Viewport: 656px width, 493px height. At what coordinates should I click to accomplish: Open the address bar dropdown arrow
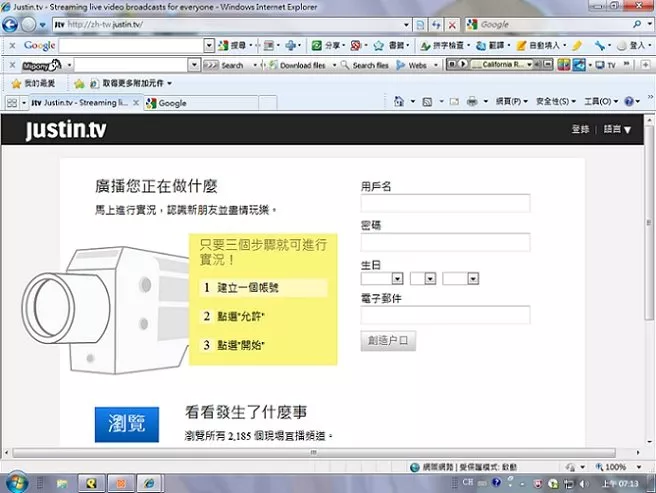coord(406,25)
